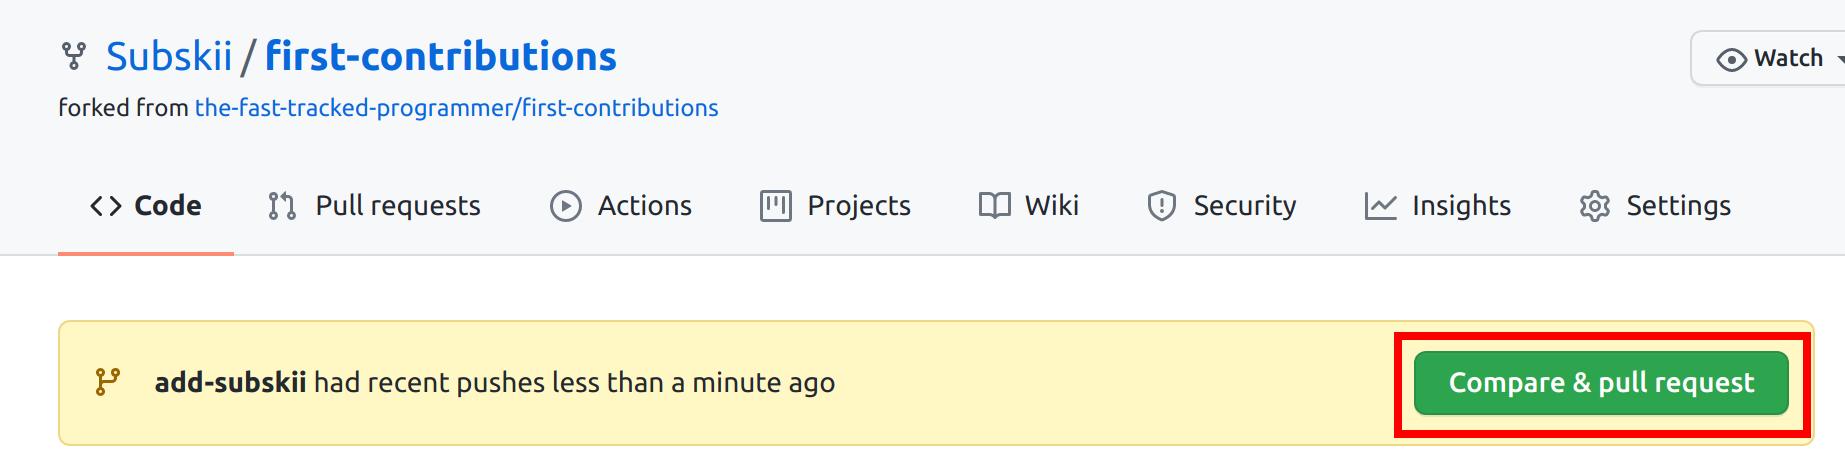Click the Projects board icon
This screenshot has width=1845, height=465.
(x=775, y=206)
